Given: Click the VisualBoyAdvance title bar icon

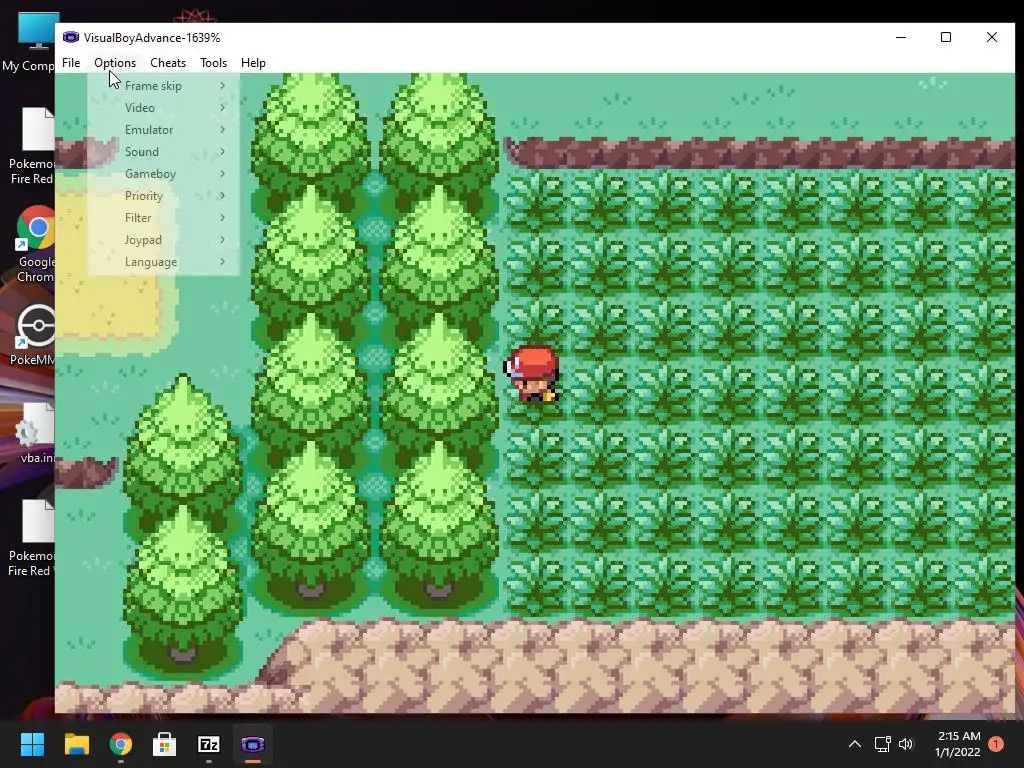Looking at the screenshot, I should tap(71, 37).
